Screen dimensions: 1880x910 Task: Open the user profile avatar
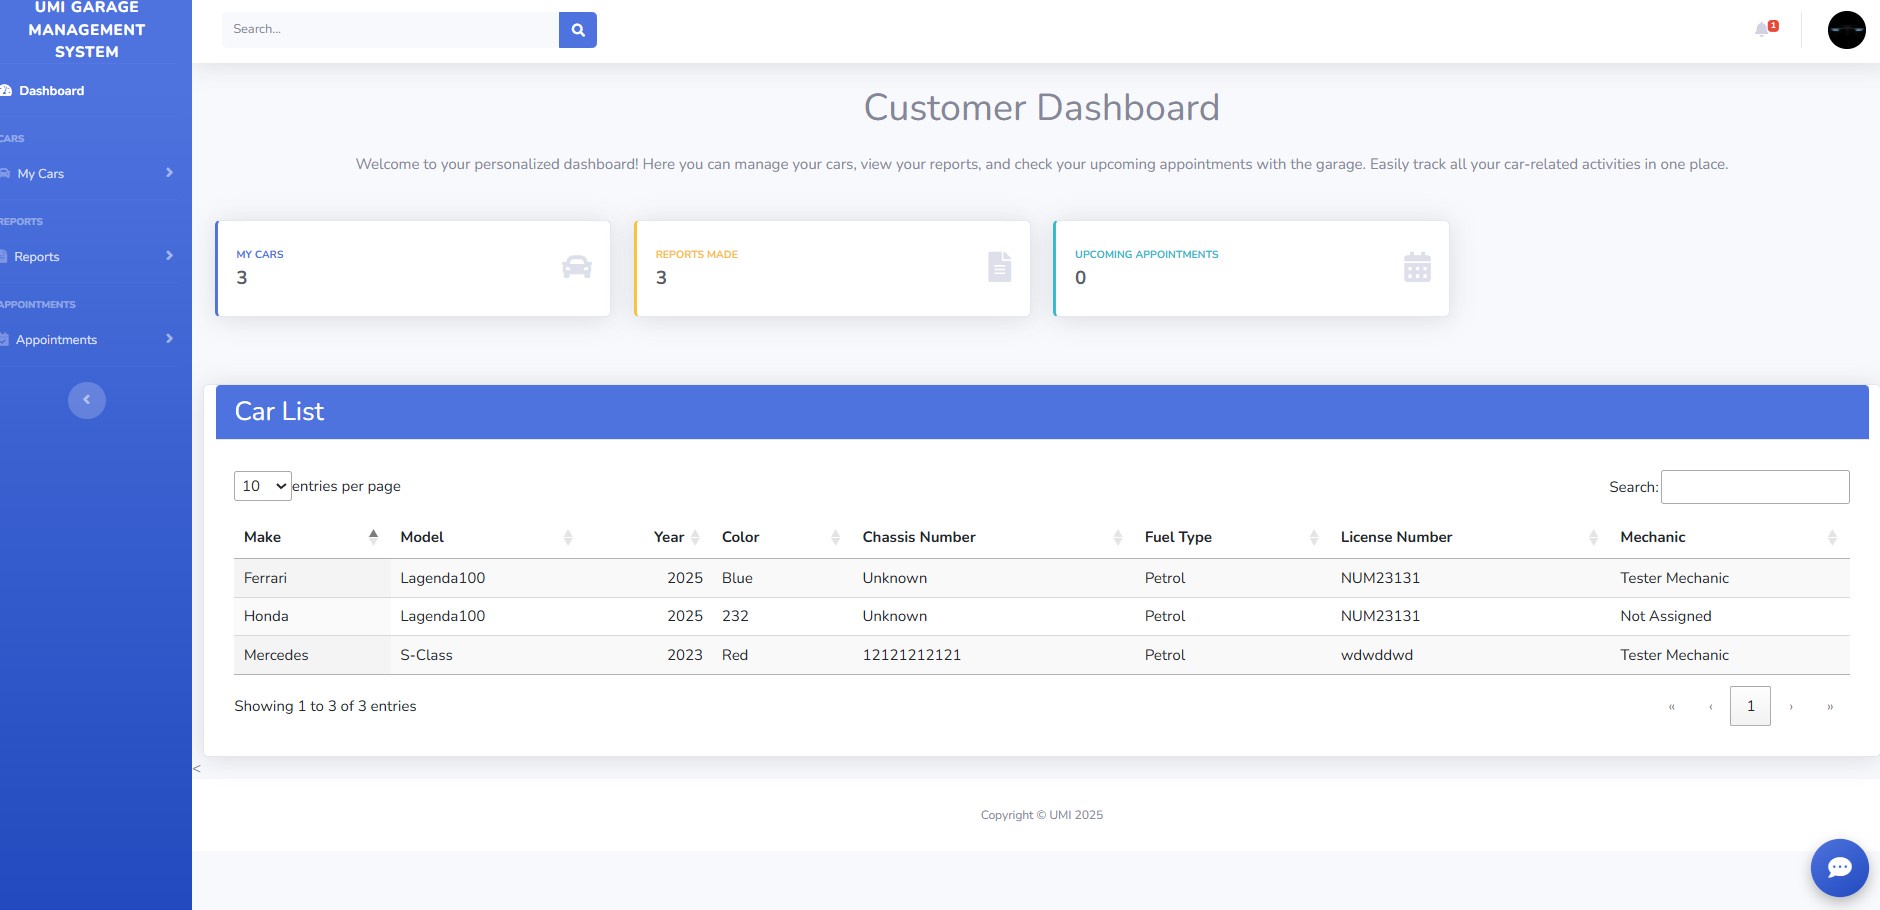click(x=1846, y=30)
